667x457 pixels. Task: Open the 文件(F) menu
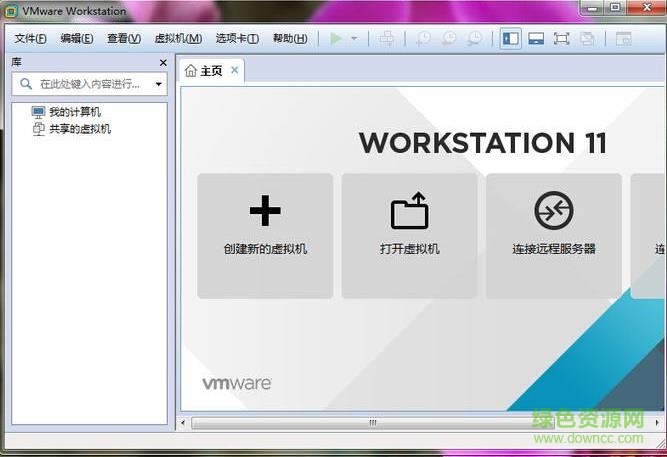[x=30, y=39]
